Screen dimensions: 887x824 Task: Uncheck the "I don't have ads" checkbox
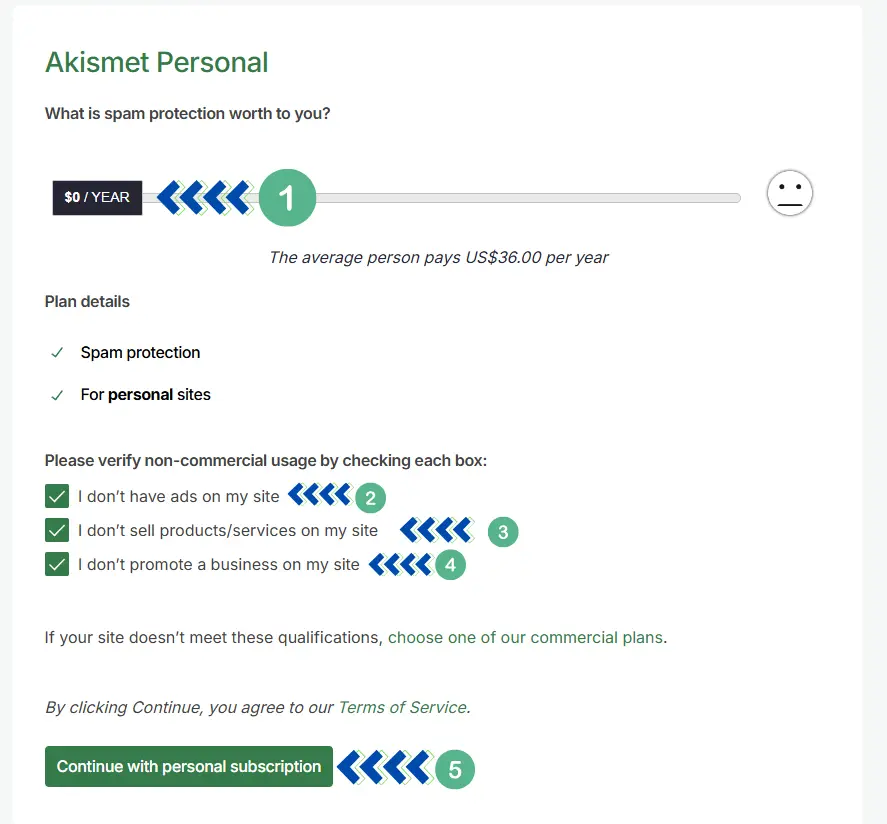57,497
